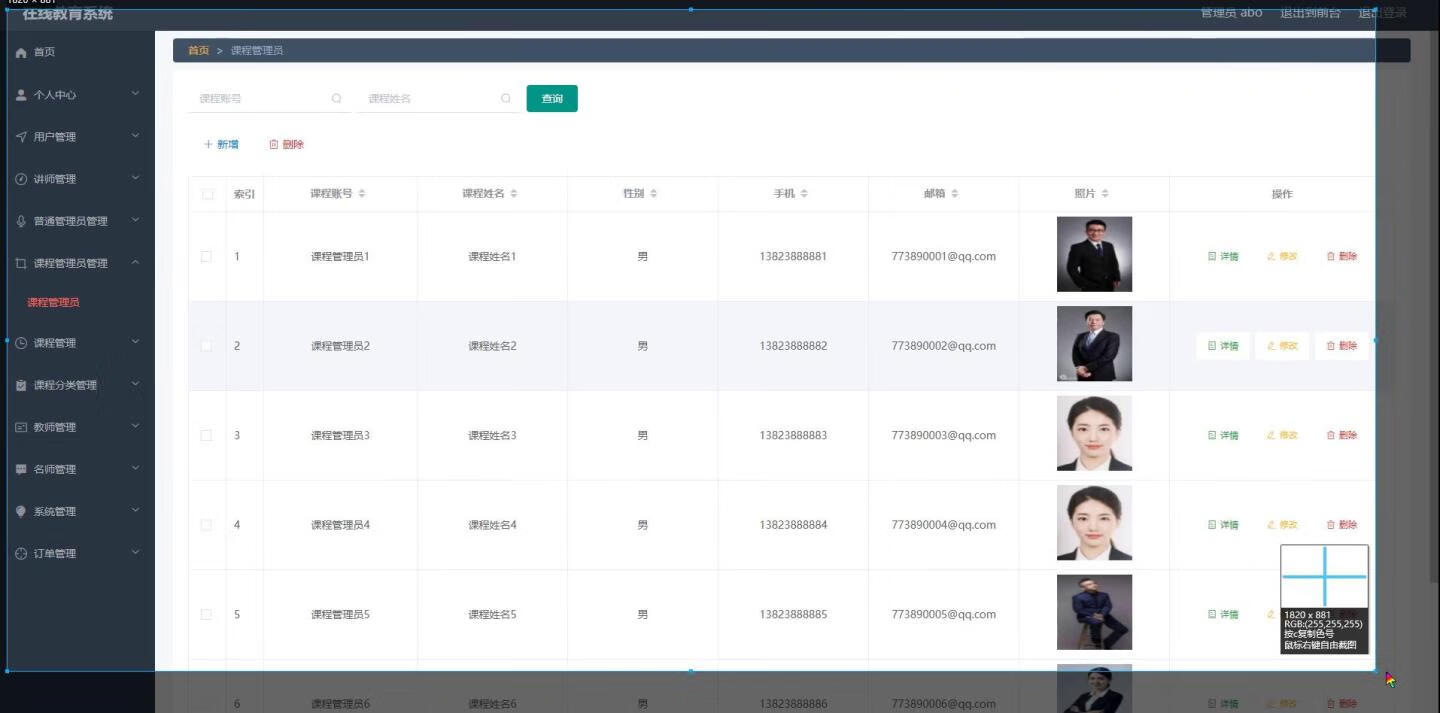
Task: Sort by 课程账号 column arrows
Action: (x=362, y=193)
